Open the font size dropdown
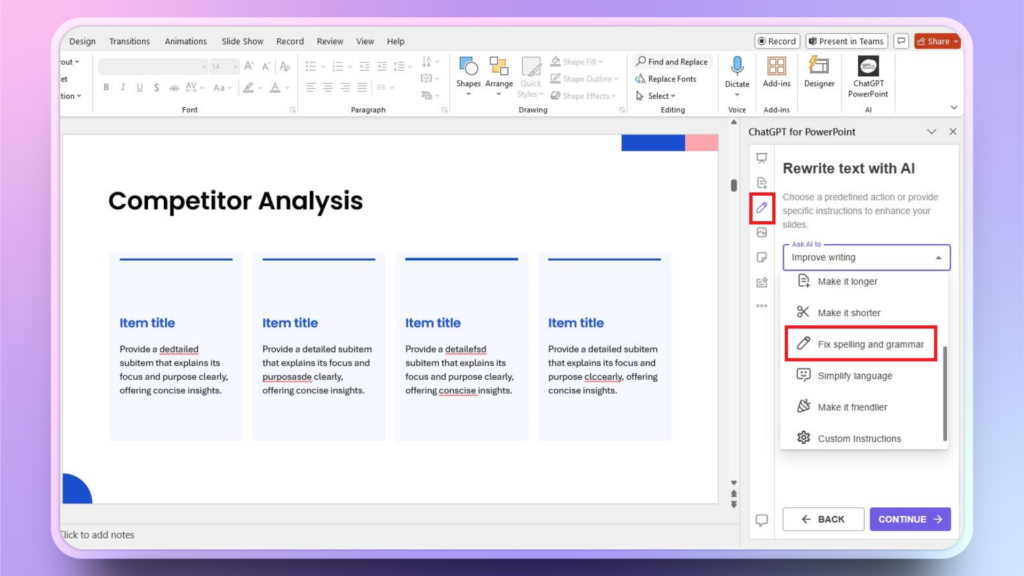Viewport: 1024px width, 576px height. [234, 66]
